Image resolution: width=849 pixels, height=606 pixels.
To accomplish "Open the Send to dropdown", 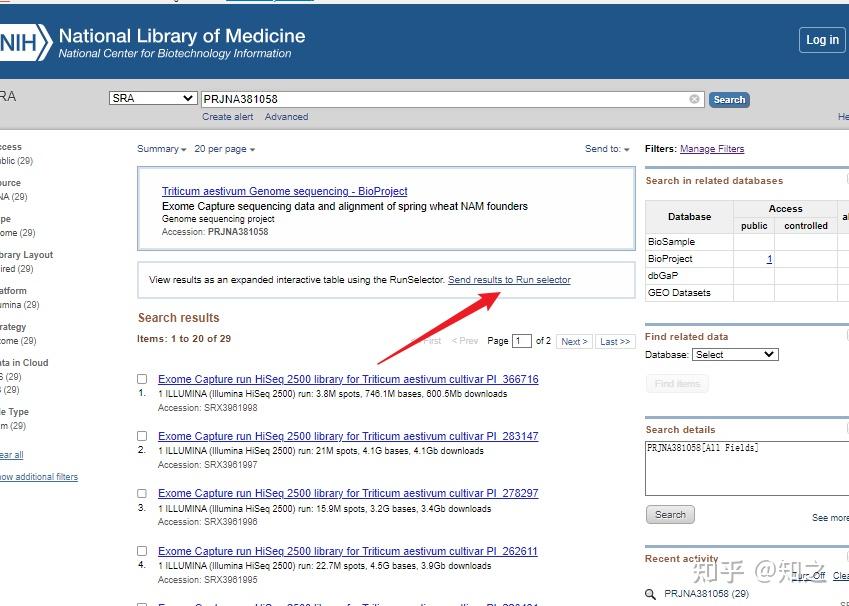I will pyautogui.click(x=607, y=149).
